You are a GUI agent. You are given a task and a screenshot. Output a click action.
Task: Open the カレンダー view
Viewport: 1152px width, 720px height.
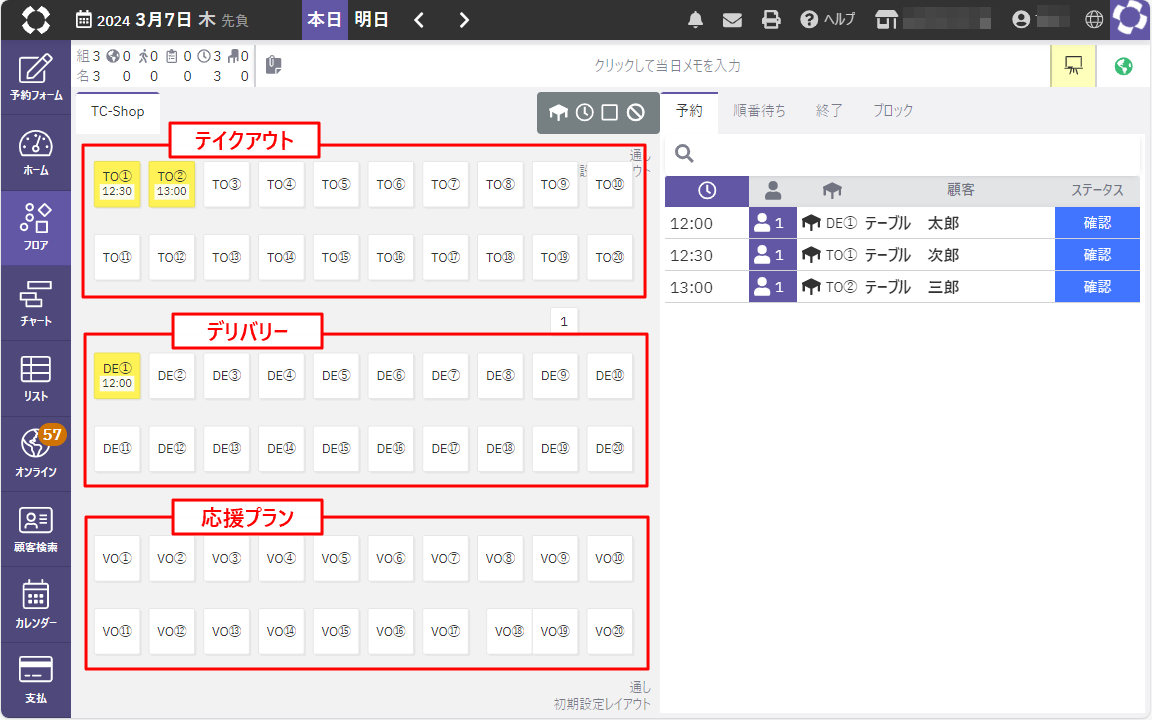(35, 604)
